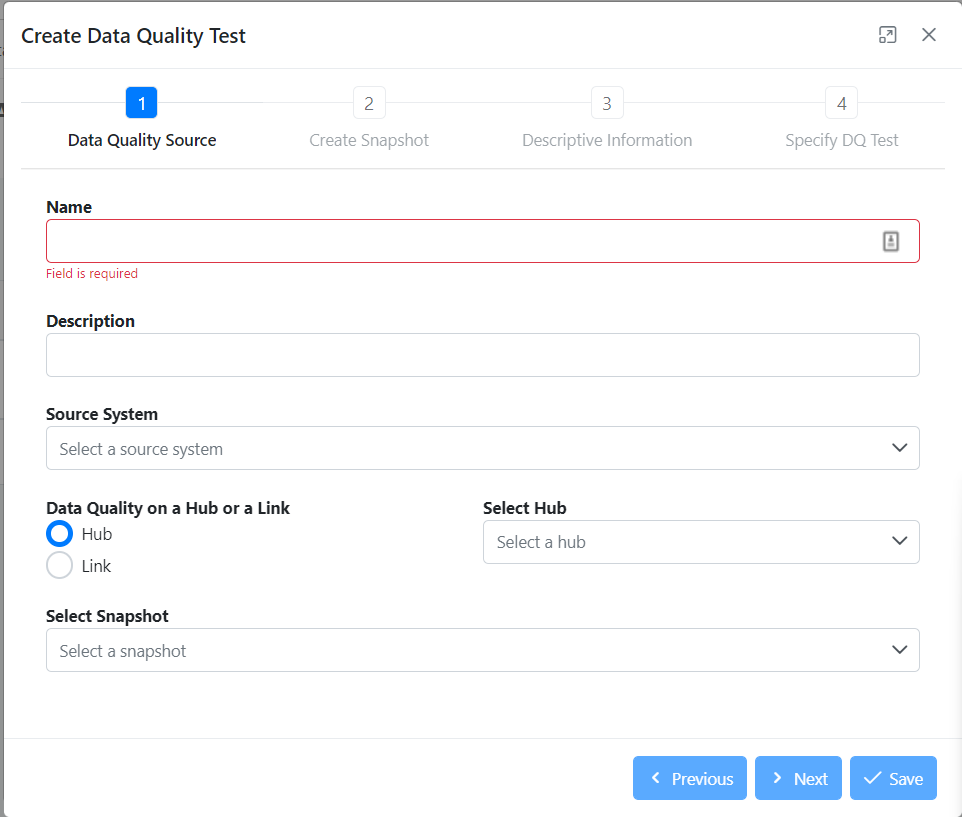Switch to Descriptive Information step
Viewport: 962px width, 817px height.
607,140
